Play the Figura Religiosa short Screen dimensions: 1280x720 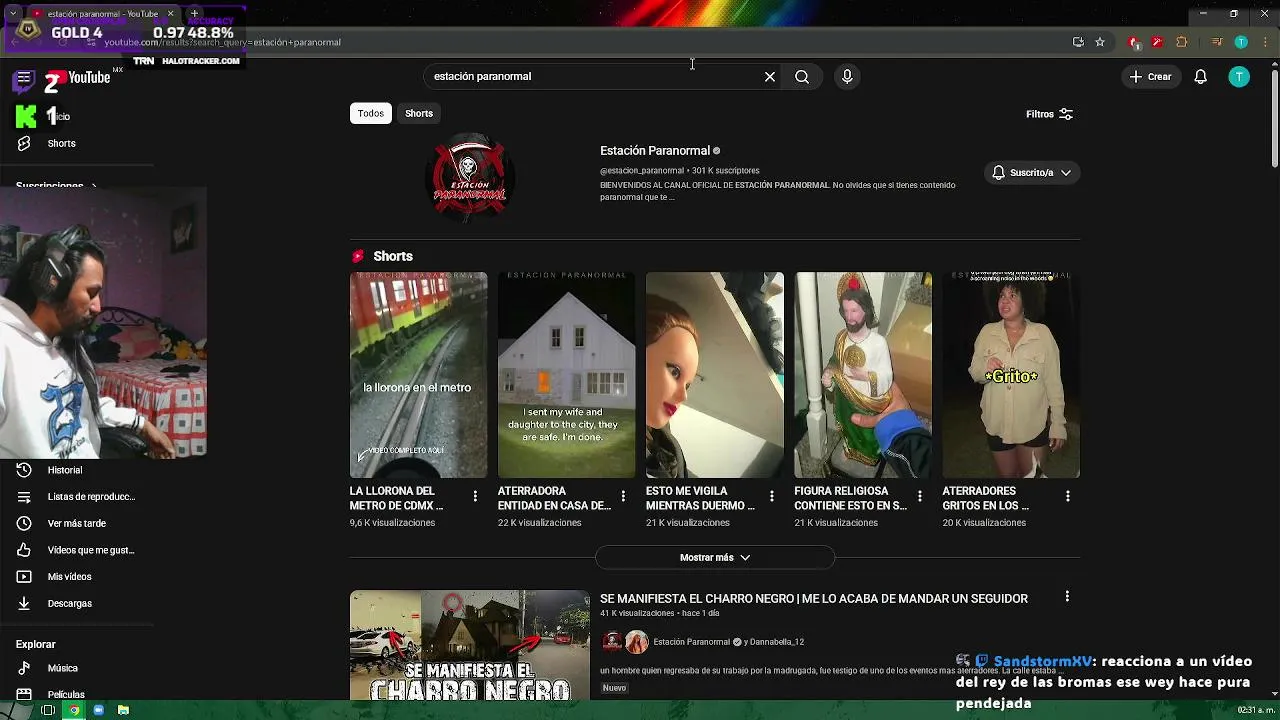862,375
